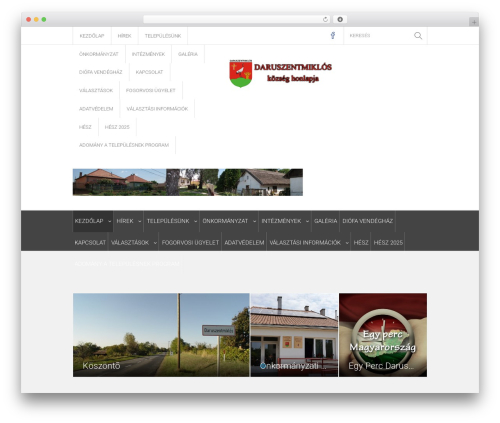500x423 pixels.
Task: Go to Kapcsolat in top white menu
Action: point(149,72)
